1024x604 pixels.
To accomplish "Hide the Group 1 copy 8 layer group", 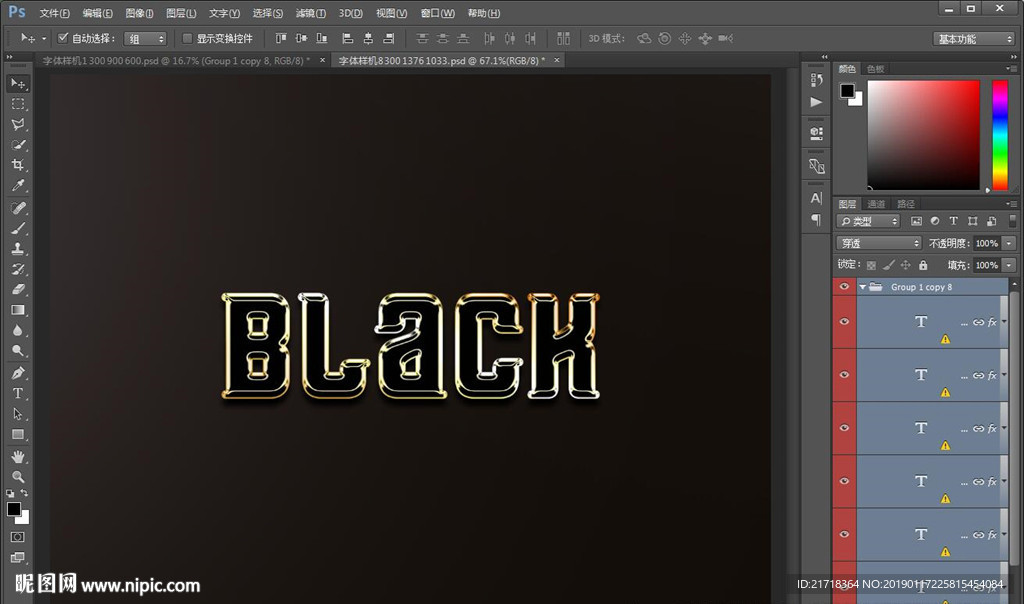I will 844,287.
